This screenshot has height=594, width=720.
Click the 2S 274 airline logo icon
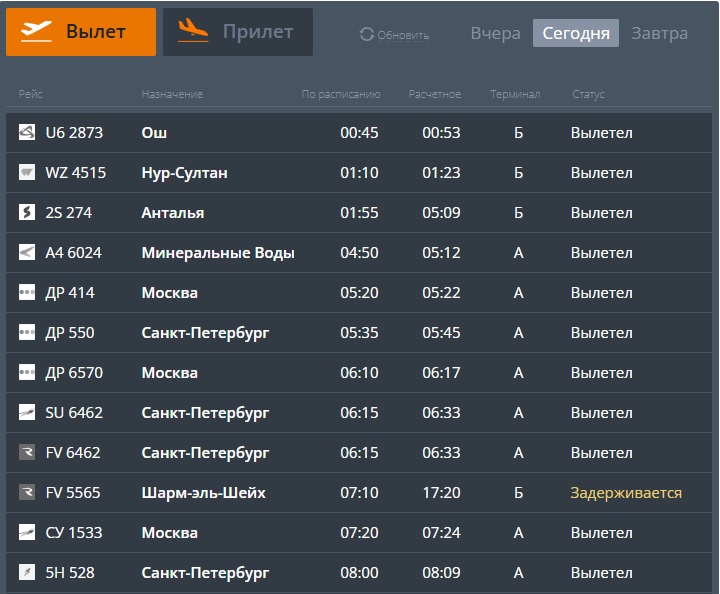(27, 213)
